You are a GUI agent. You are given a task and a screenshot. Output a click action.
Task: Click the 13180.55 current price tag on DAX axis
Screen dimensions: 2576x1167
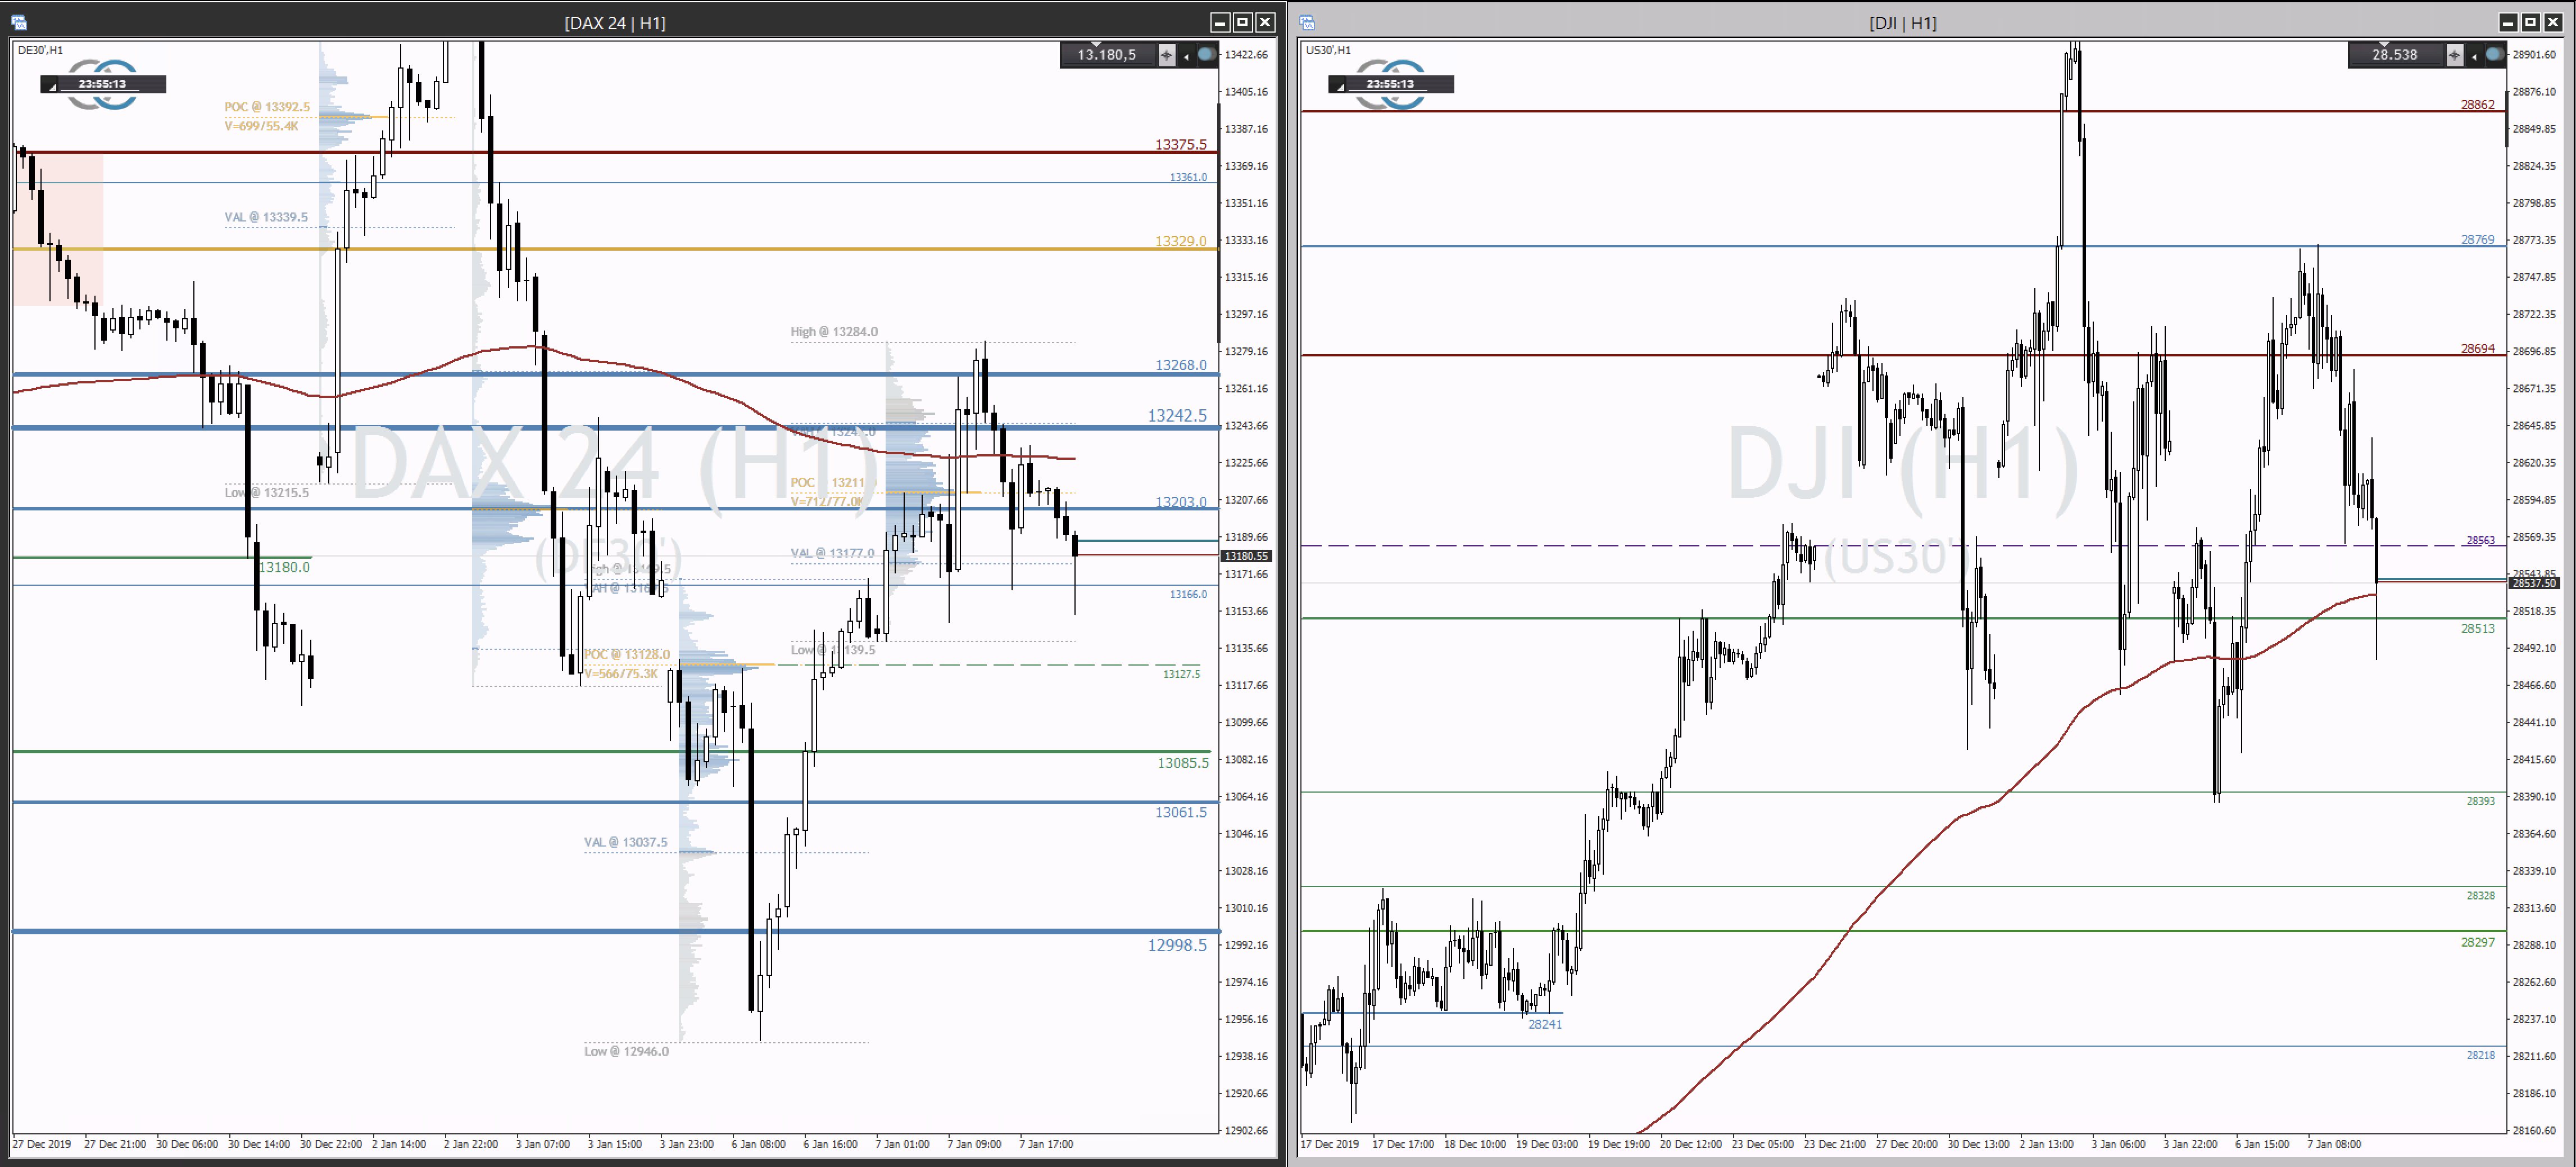click(1246, 556)
